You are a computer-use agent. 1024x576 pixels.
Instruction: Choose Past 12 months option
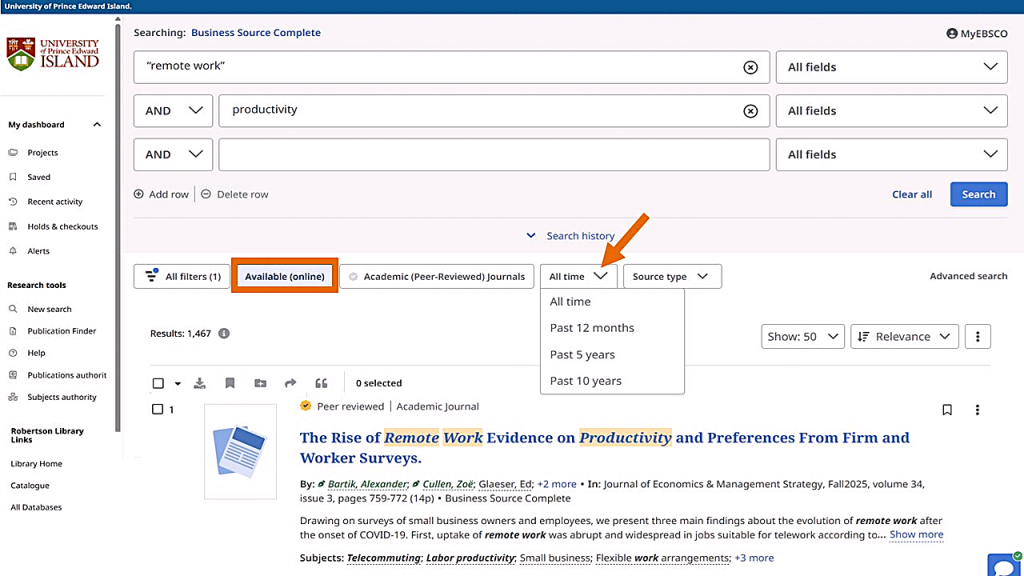tap(591, 328)
